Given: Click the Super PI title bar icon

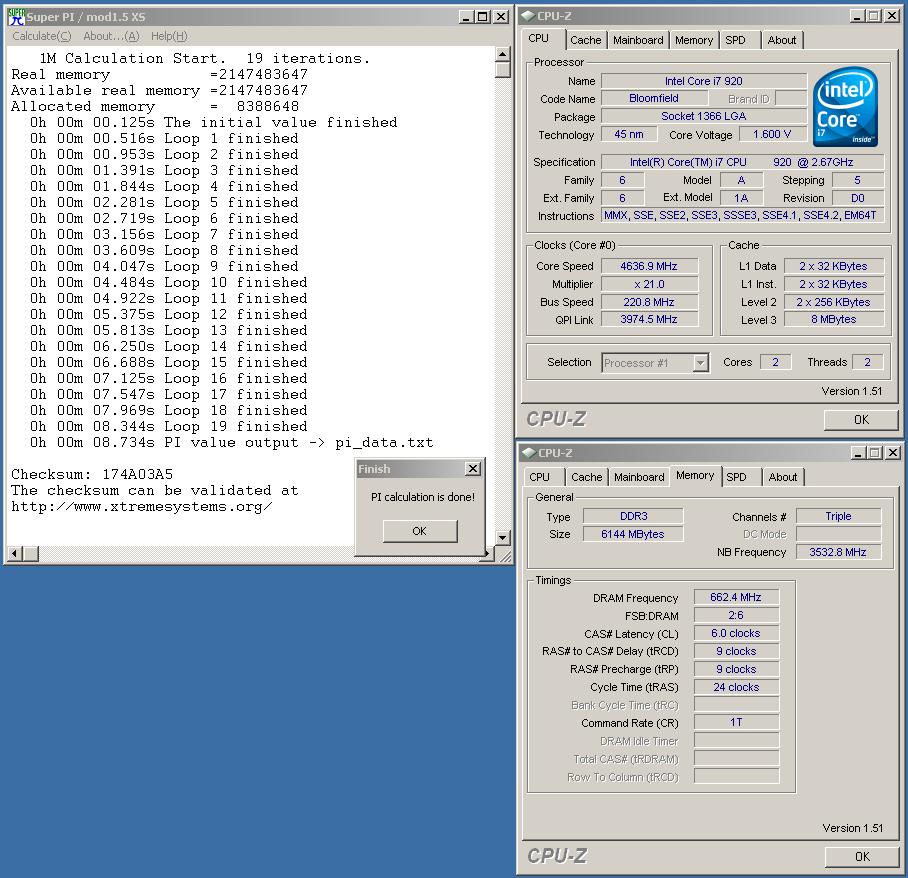Looking at the screenshot, I should tap(16, 17).
